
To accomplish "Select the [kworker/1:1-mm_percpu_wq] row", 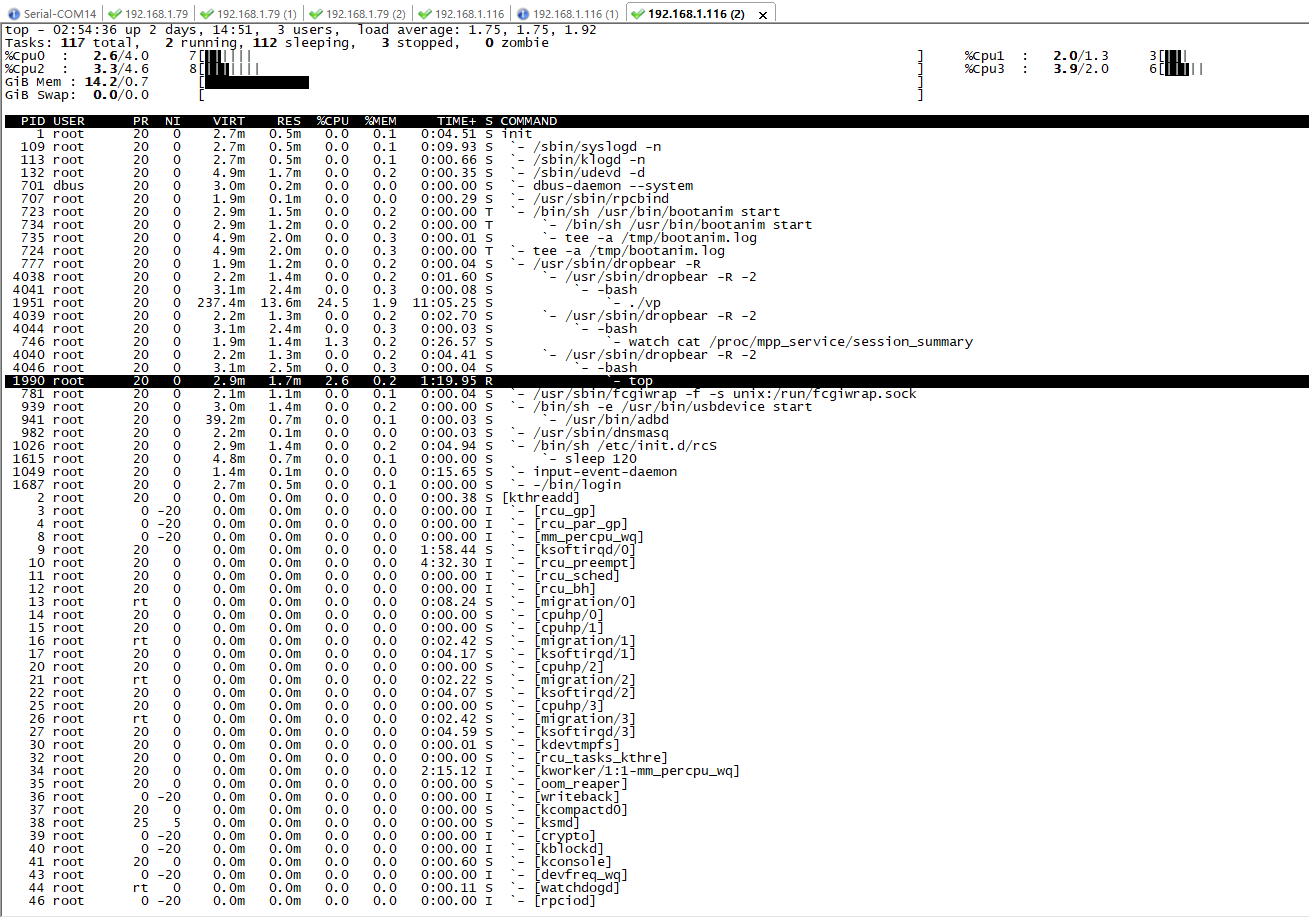I will click(x=654, y=771).
